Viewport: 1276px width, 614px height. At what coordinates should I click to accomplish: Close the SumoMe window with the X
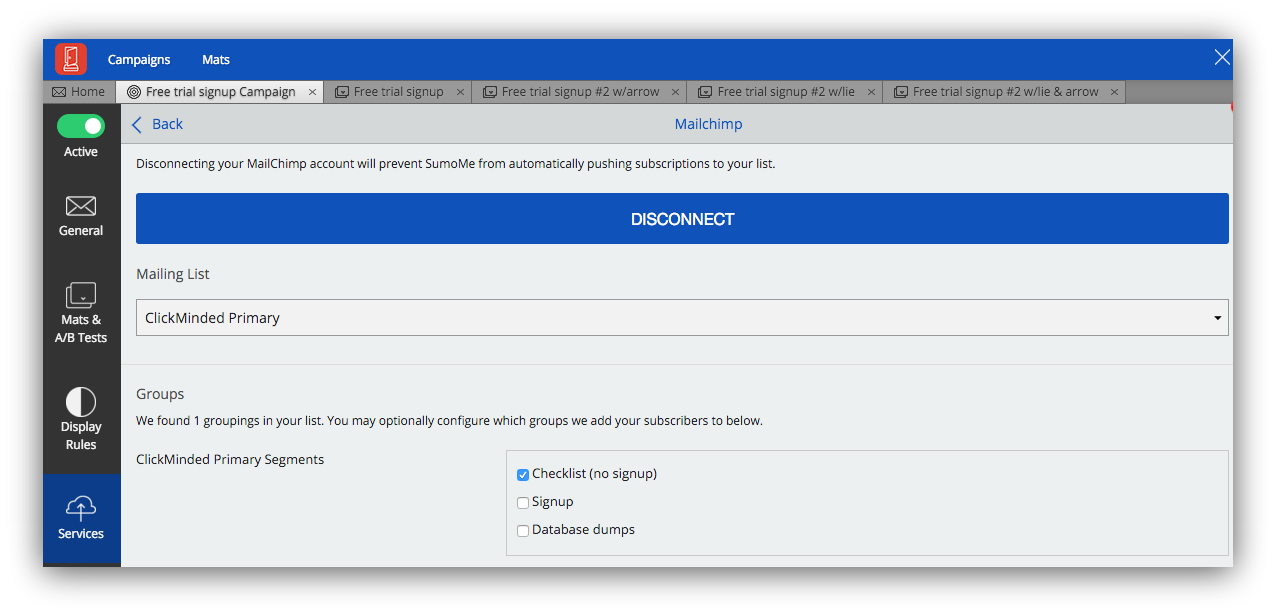point(1222,57)
